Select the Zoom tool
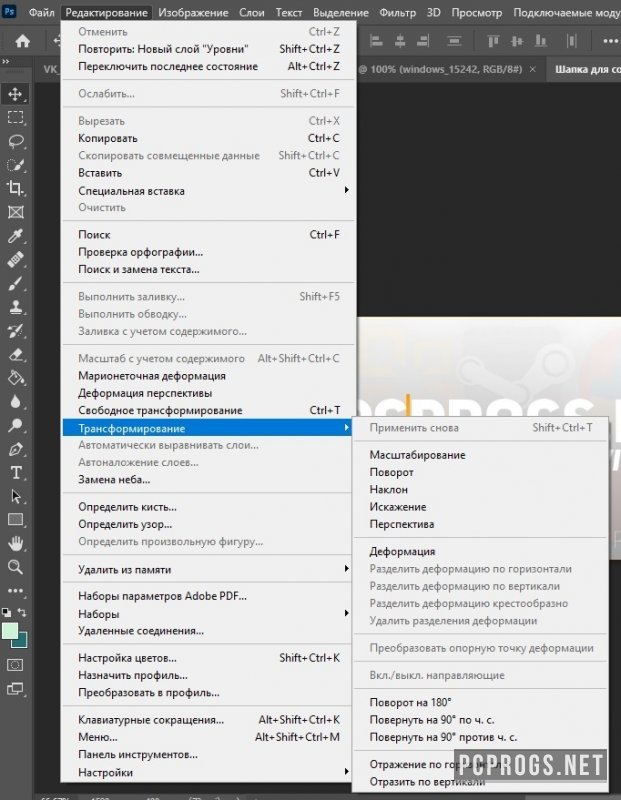The width and height of the screenshot is (621, 800). point(15,567)
